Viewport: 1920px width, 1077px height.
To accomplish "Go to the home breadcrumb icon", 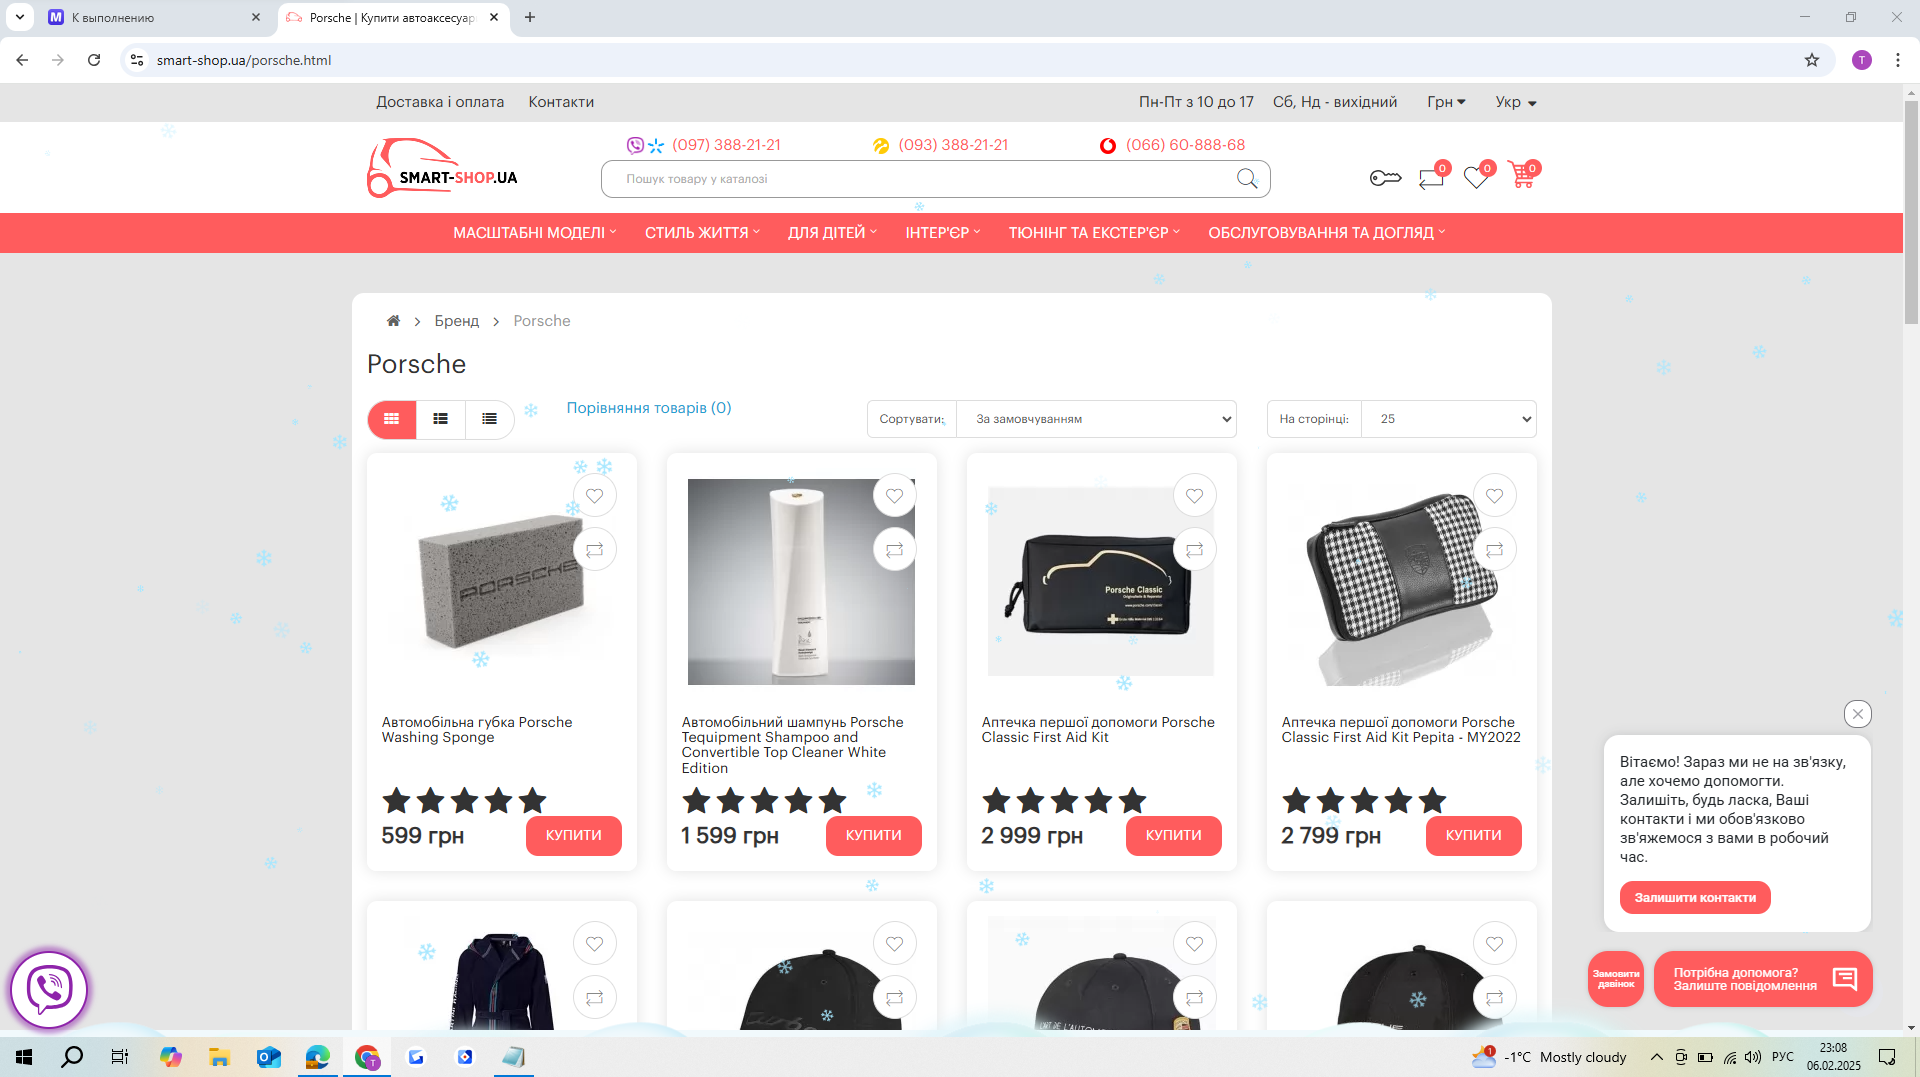I will (x=393, y=321).
